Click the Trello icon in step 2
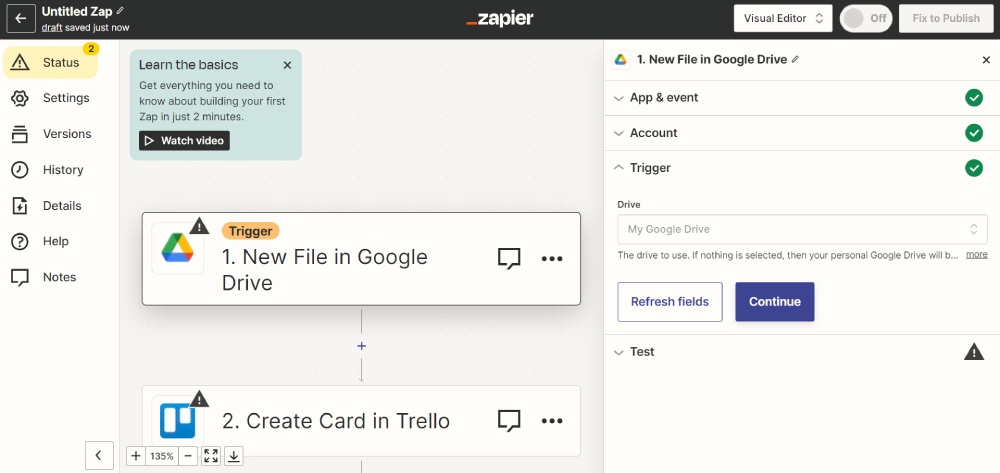Image resolution: width=1000 pixels, height=473 pixels. coord(177,421)
